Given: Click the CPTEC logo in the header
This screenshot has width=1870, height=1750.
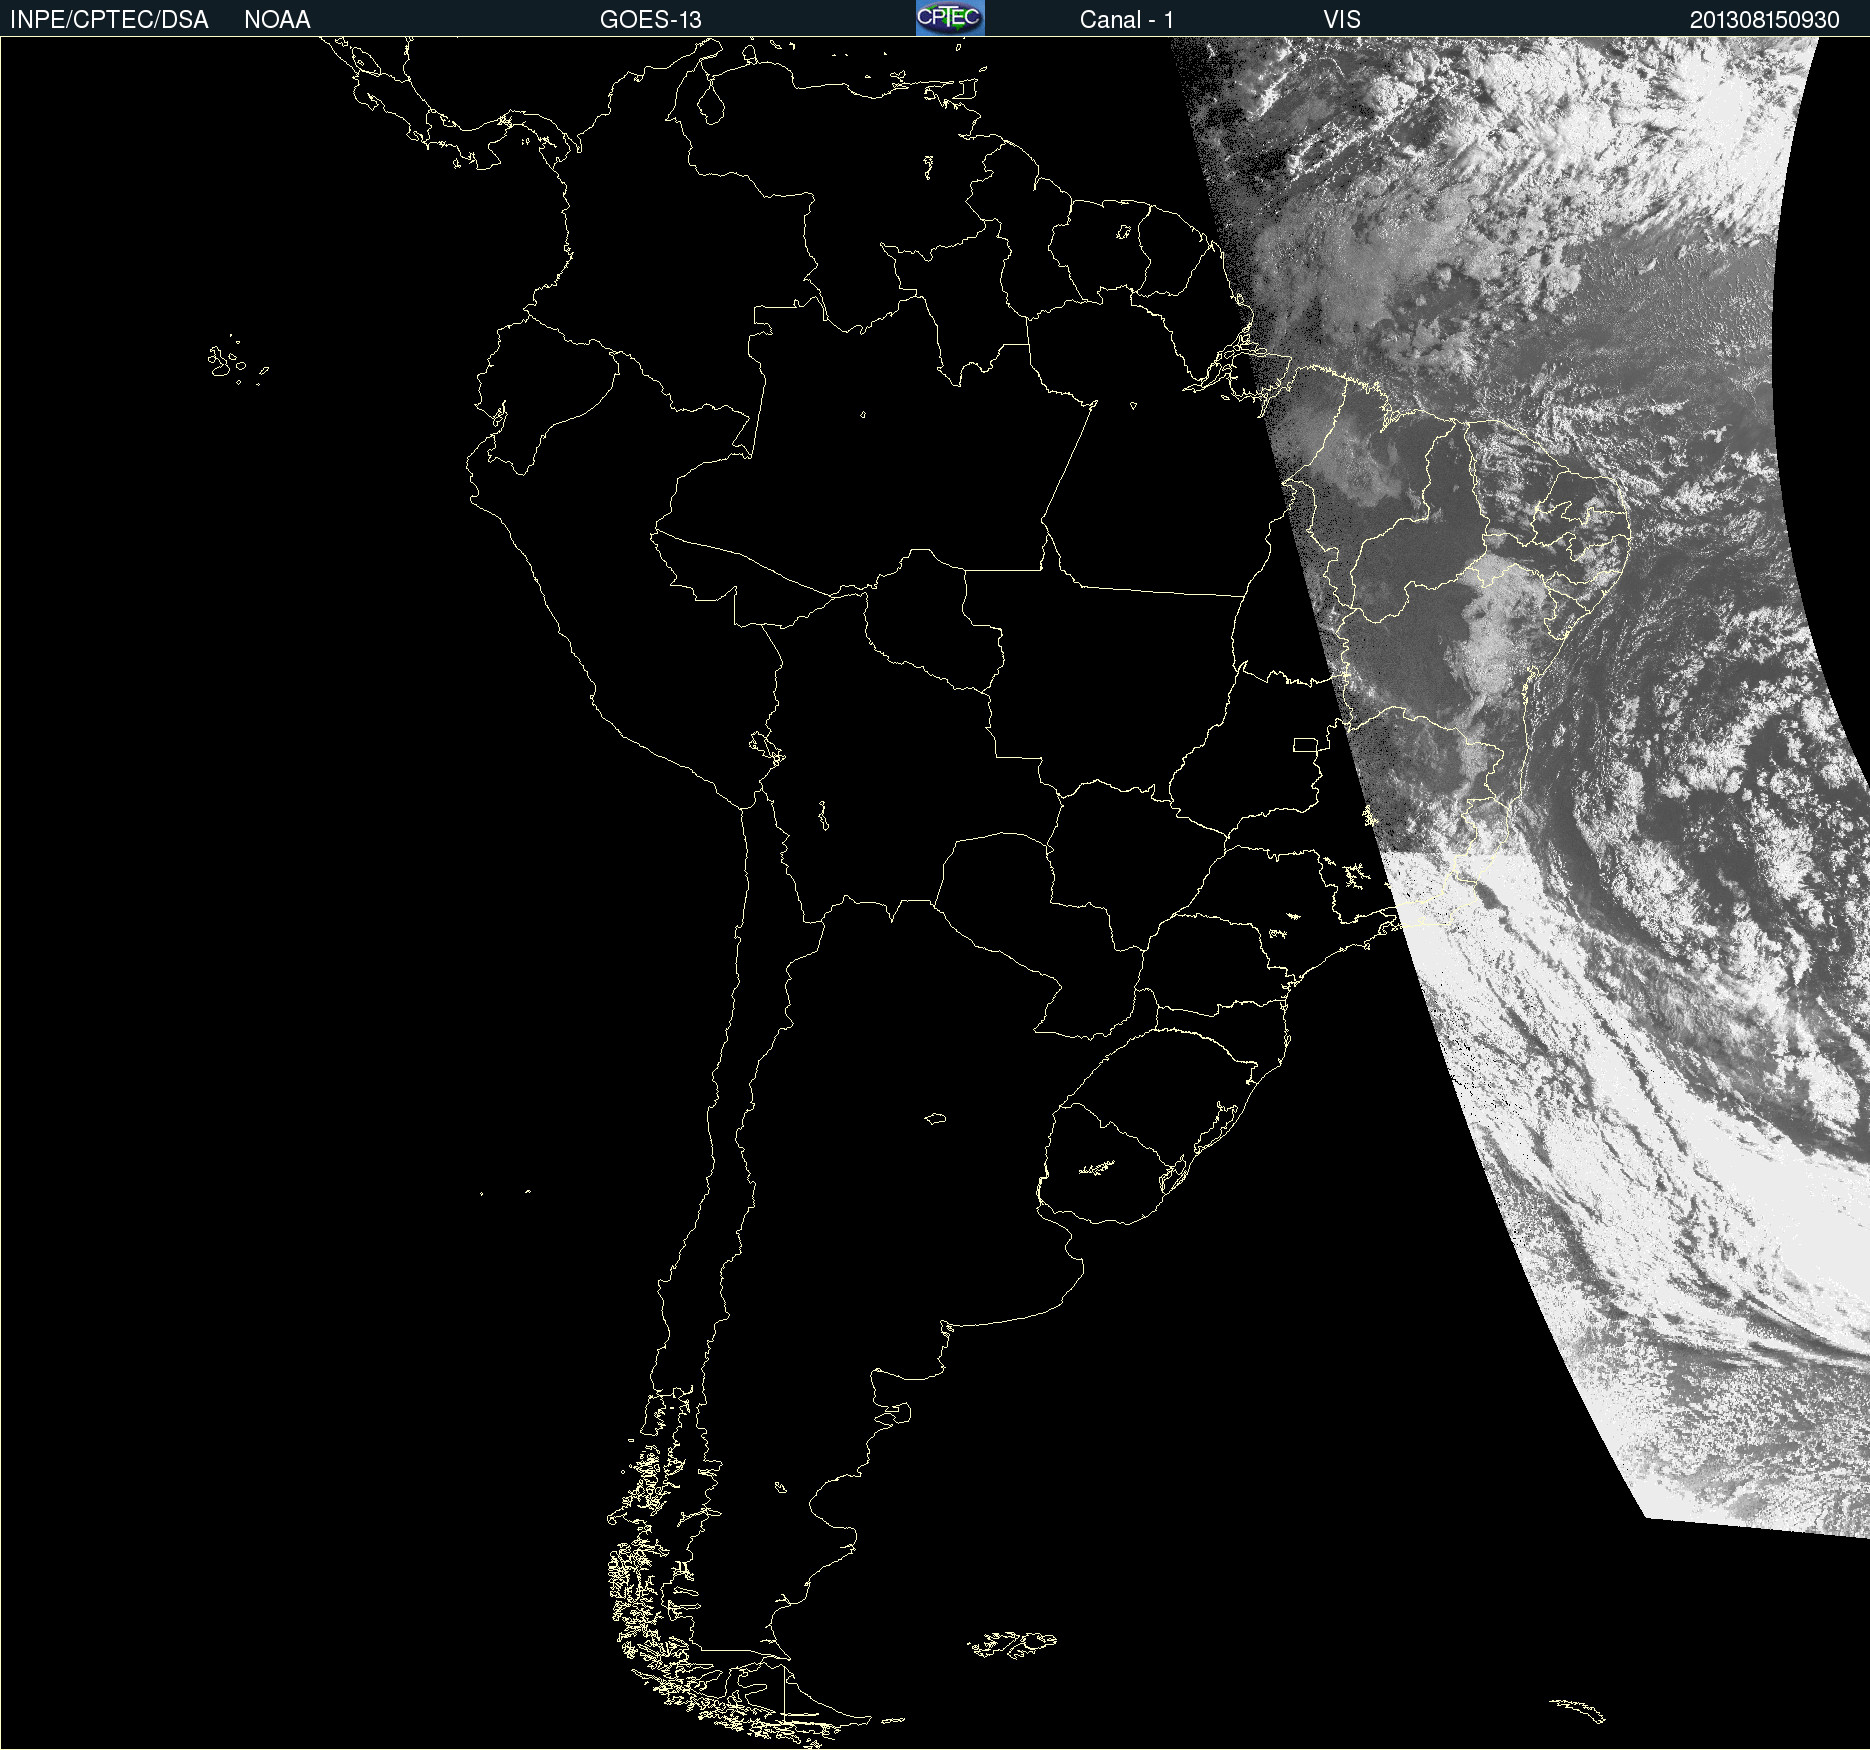Looking at the screenshot, I should 950,18.
